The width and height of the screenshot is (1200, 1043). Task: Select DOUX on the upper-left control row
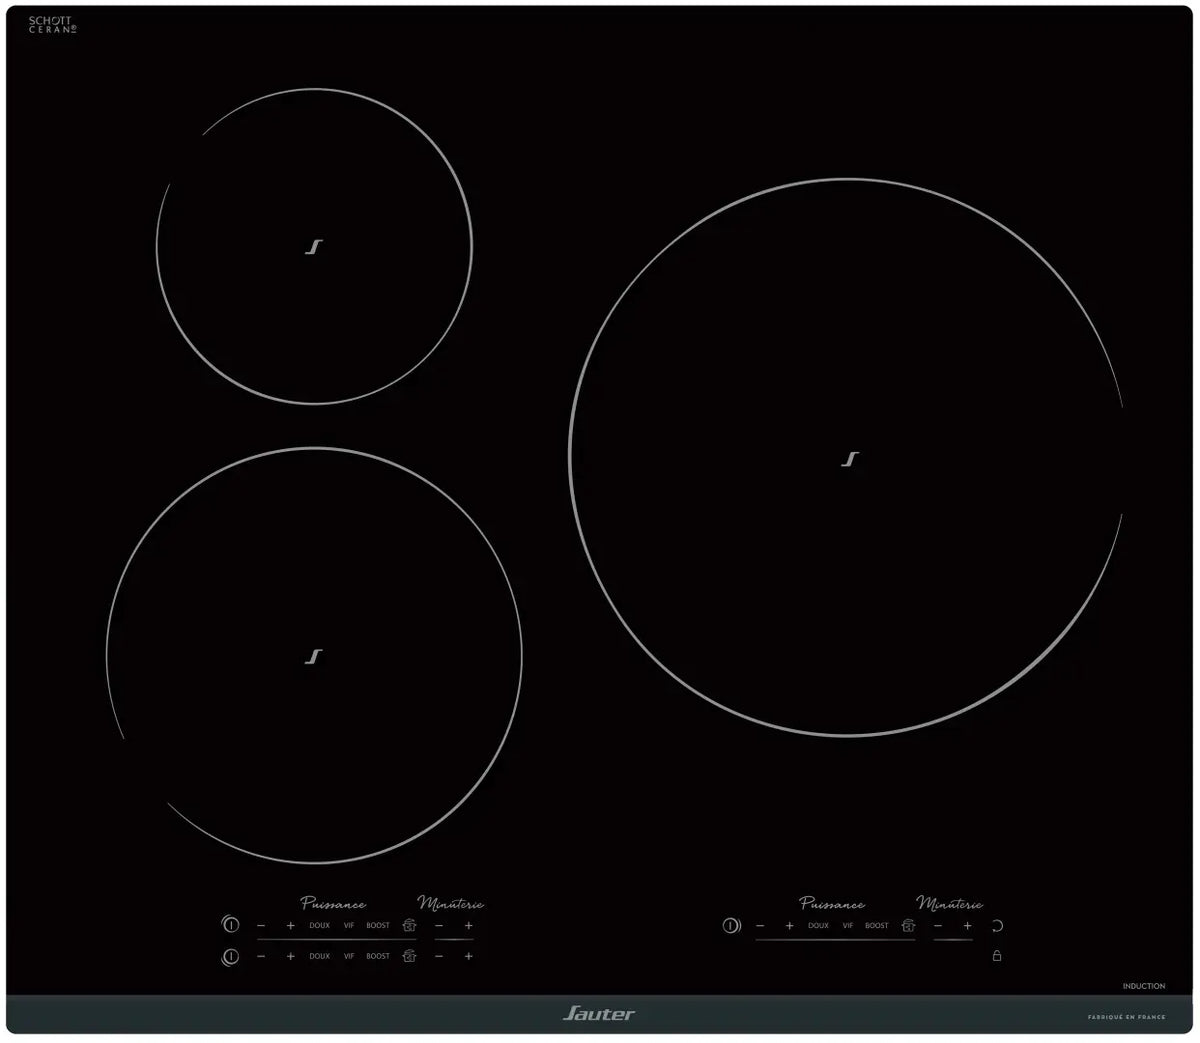pyautogui.click(x=319, y=926)
